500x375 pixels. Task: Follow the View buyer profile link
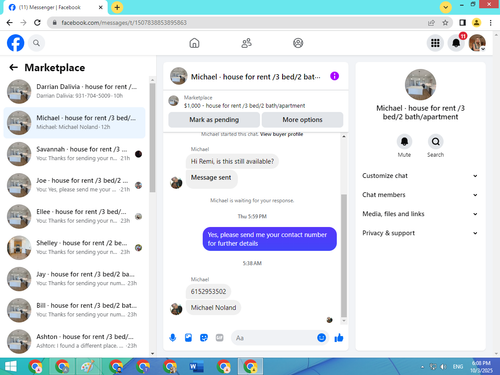point(281,134)
